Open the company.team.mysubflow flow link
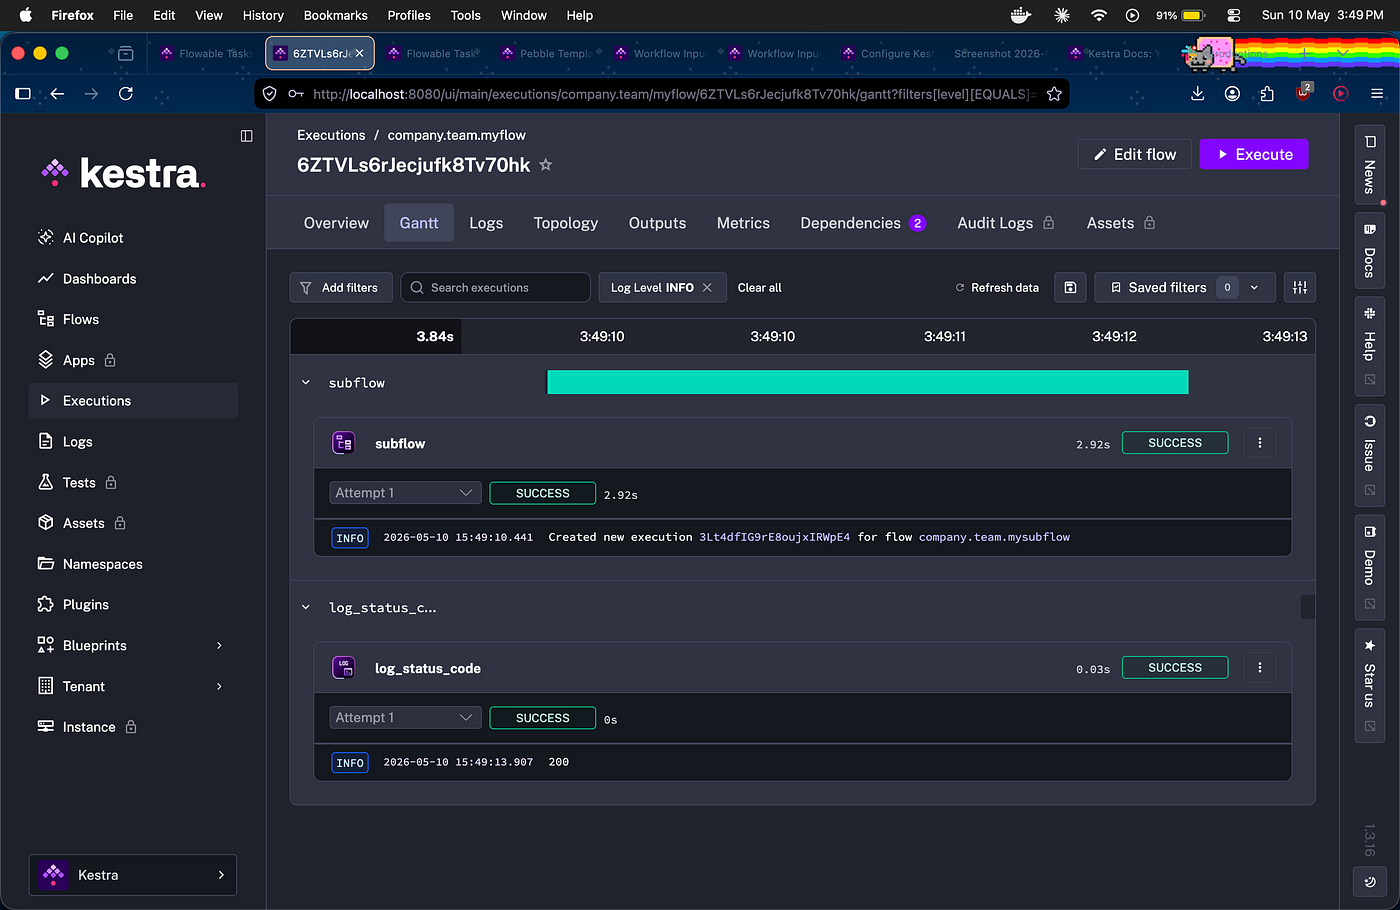The height and width of the screenshot is (910, 1400). 994,537
